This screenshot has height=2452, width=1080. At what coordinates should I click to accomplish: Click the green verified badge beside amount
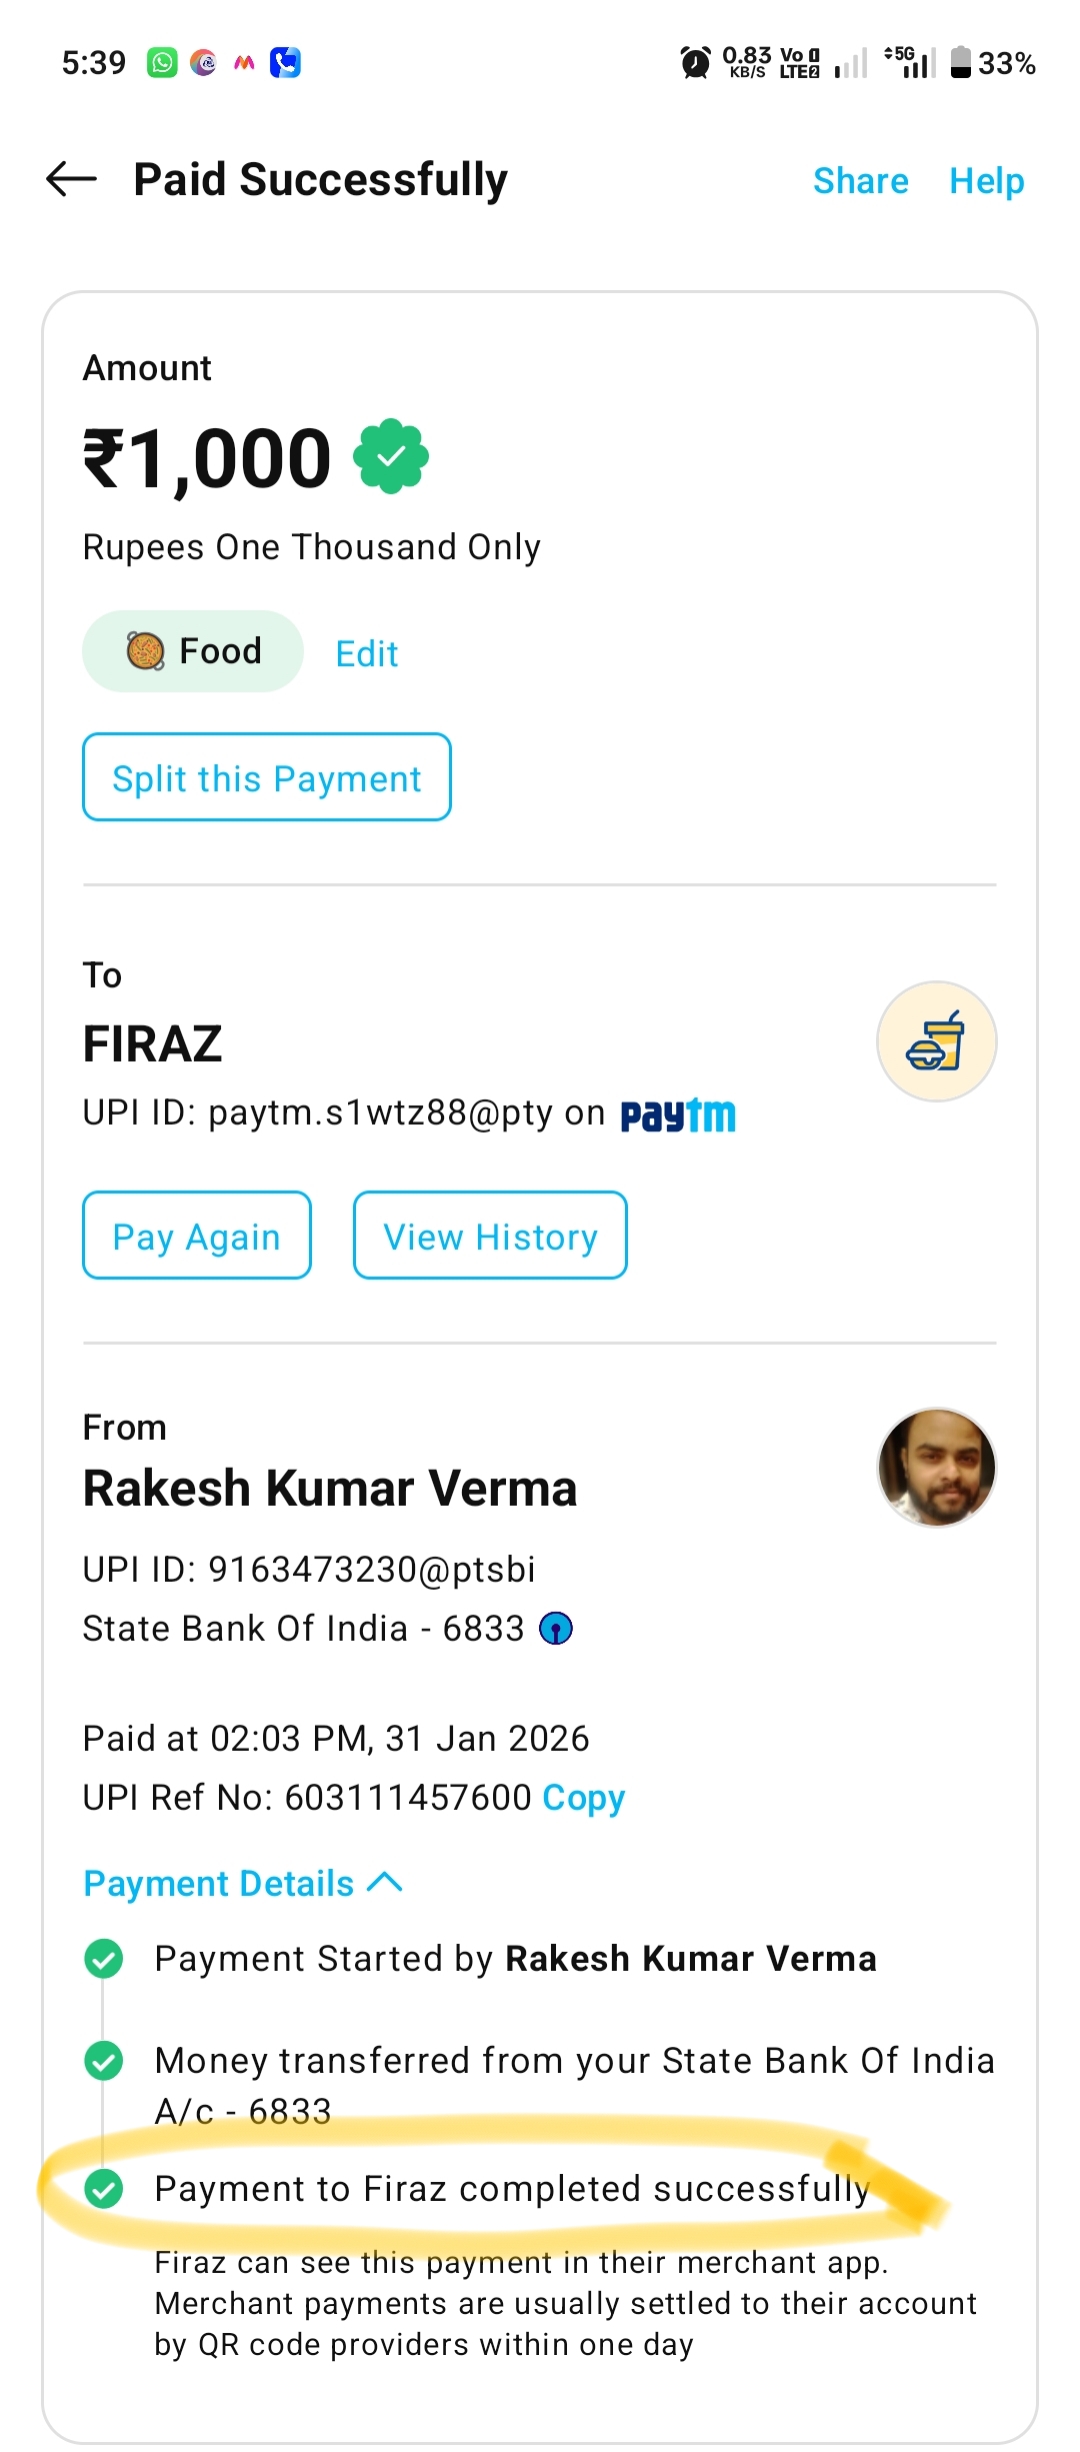[391, 457]
